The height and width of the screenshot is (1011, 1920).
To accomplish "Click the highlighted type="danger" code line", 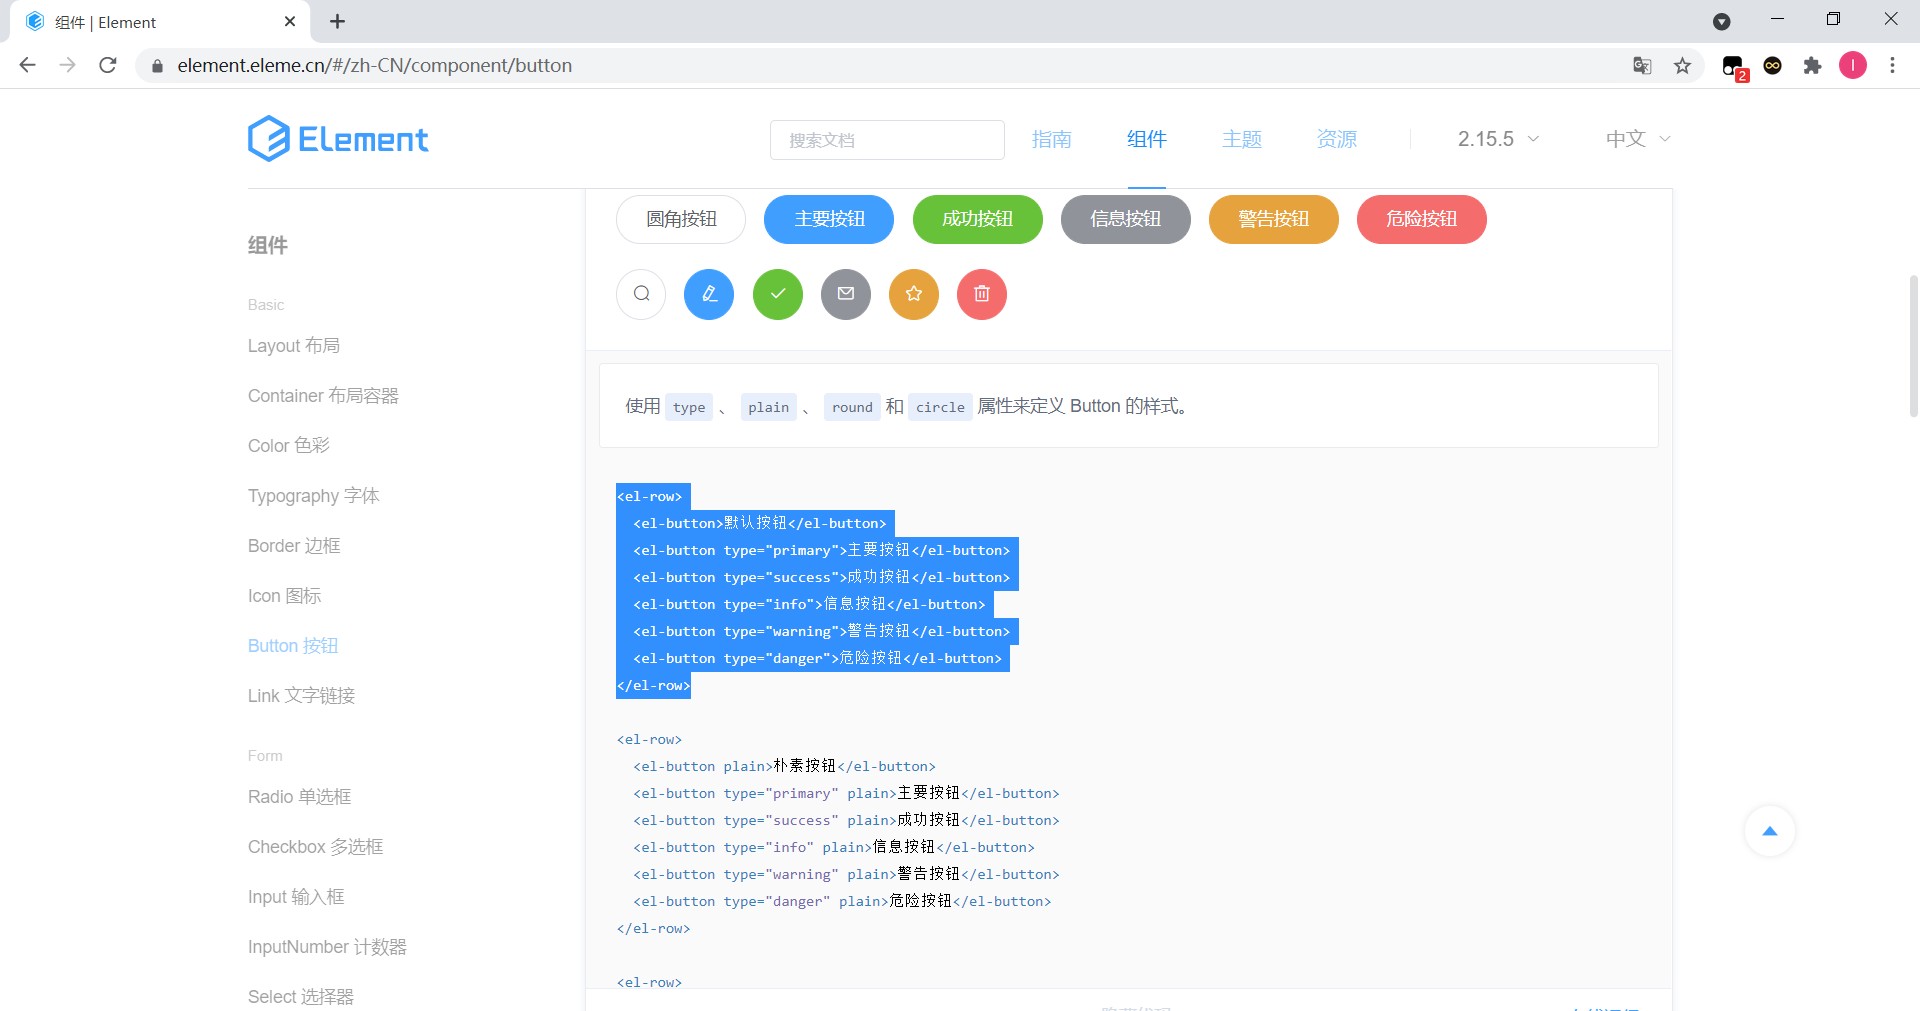I will 817,658.
